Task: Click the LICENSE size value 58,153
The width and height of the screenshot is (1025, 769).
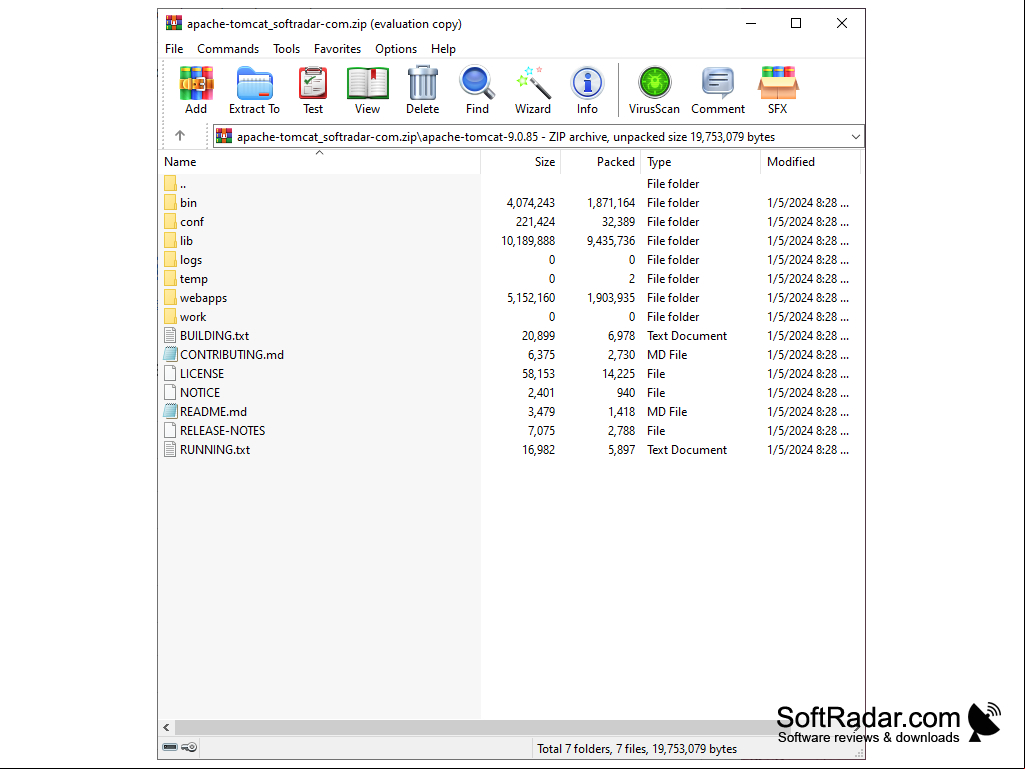Action: point(538,373)
